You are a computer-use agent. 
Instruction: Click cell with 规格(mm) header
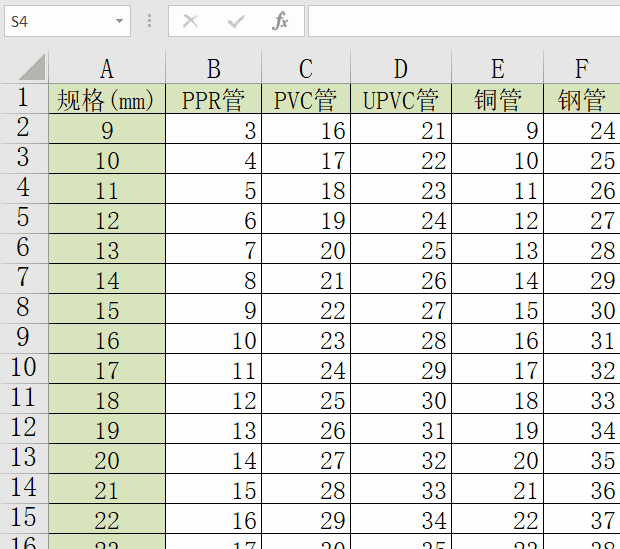pos(107,99)
